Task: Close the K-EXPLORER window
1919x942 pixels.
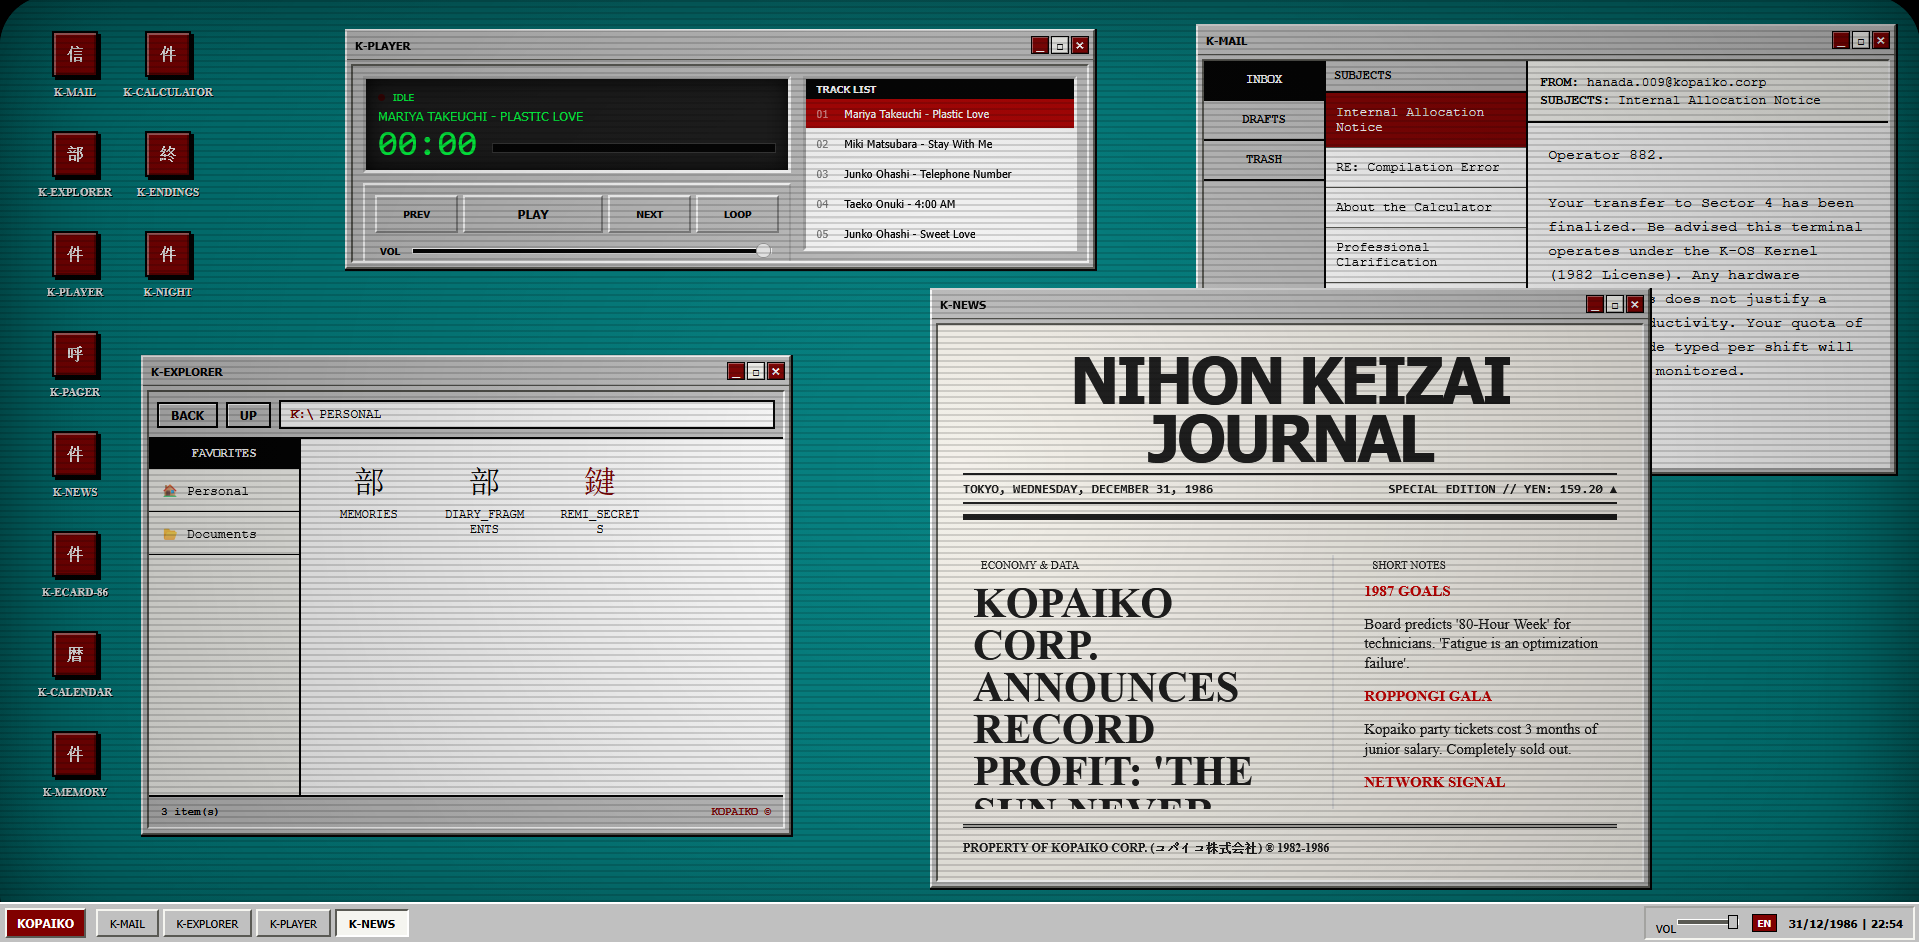Action: click(776, 371)
